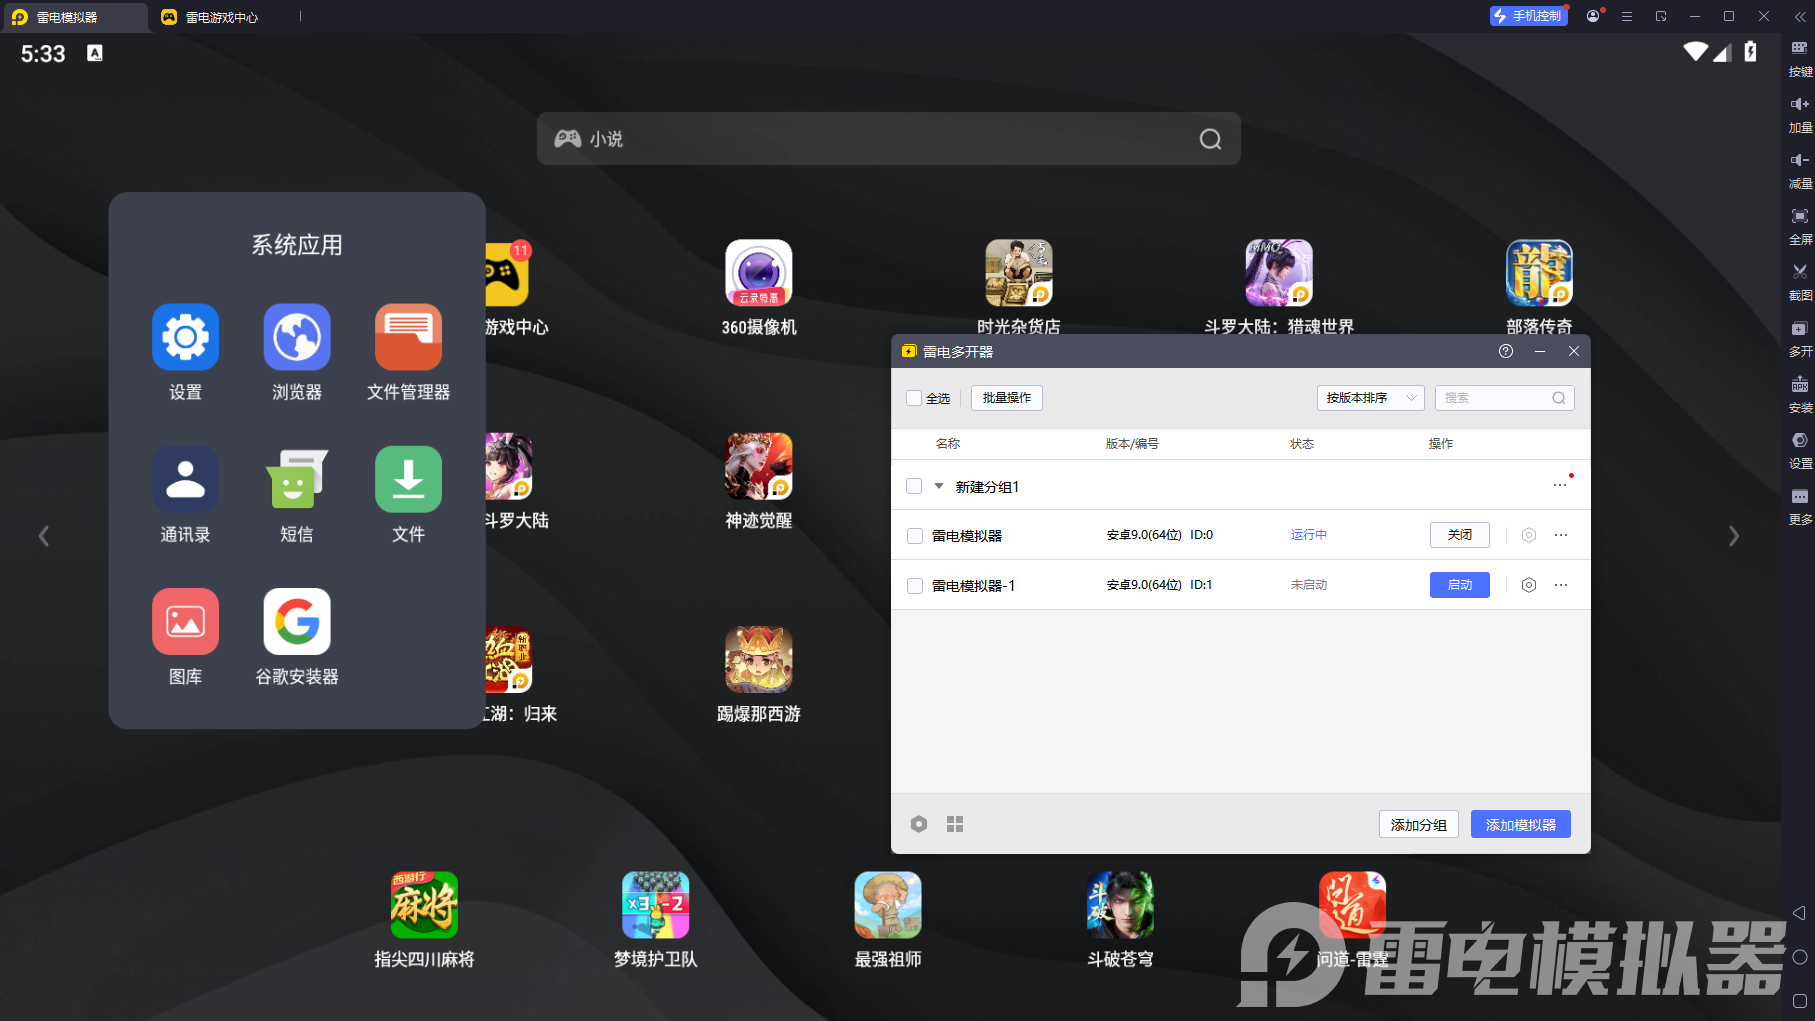Select the 新建分组1 group checkbox
Viewport: 1815px width, 1021px height.
point(914,487)
